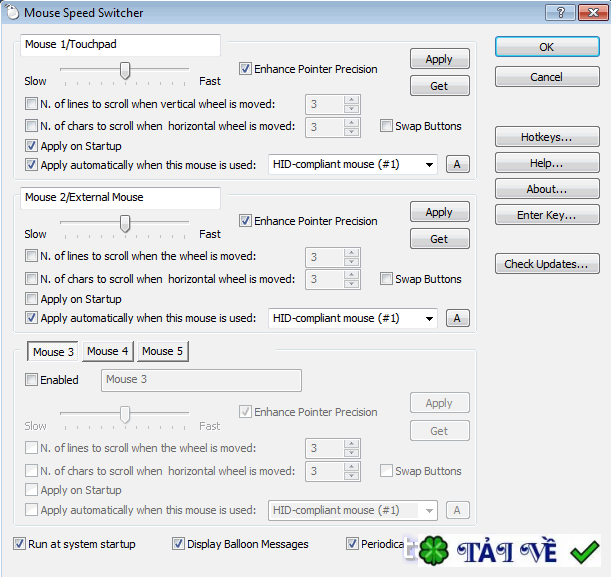Click Get for Mouse 2/External Mouse

[x=440, y=239]
